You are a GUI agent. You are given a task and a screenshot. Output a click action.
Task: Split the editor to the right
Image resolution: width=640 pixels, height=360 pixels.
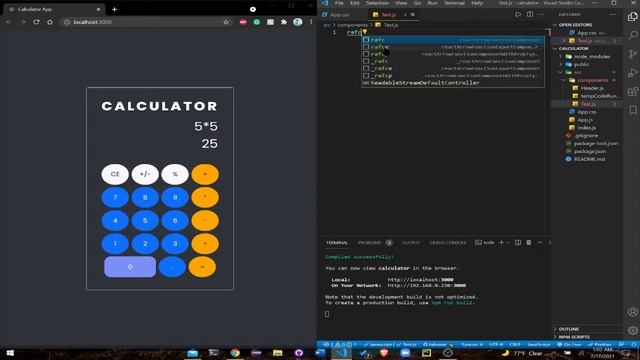click(530, 14)
